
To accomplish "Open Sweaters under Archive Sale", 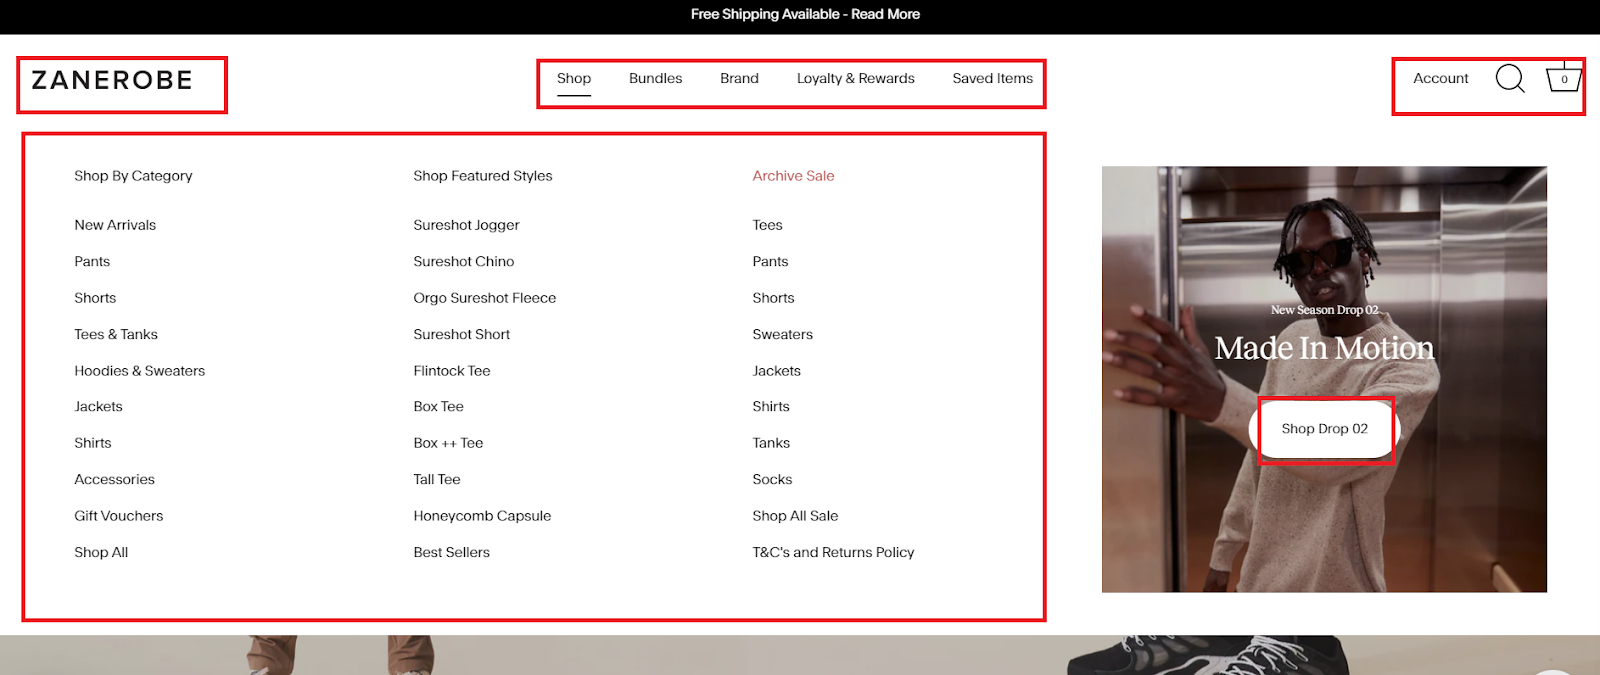I will (x=783, y=334).
